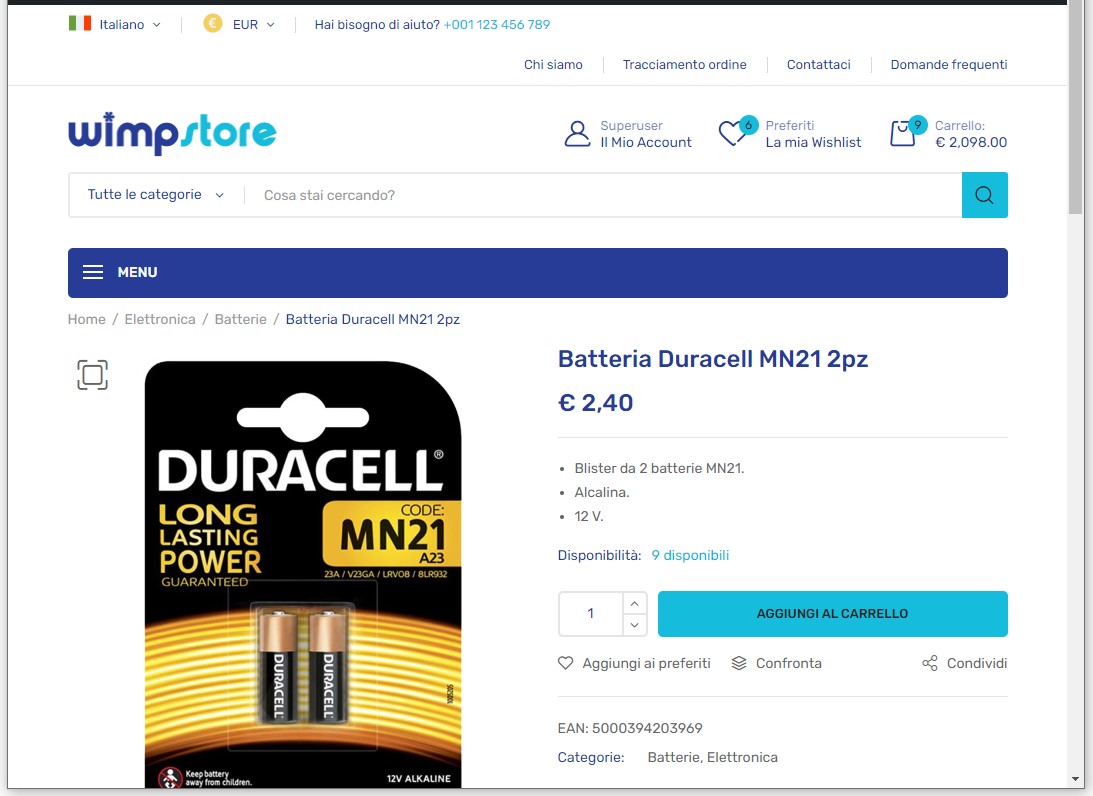The width and height of the screenshot is (1093, 796).
Task: Open the Chi siamo page
Action: pyautogui.click(x=553, y=64)
